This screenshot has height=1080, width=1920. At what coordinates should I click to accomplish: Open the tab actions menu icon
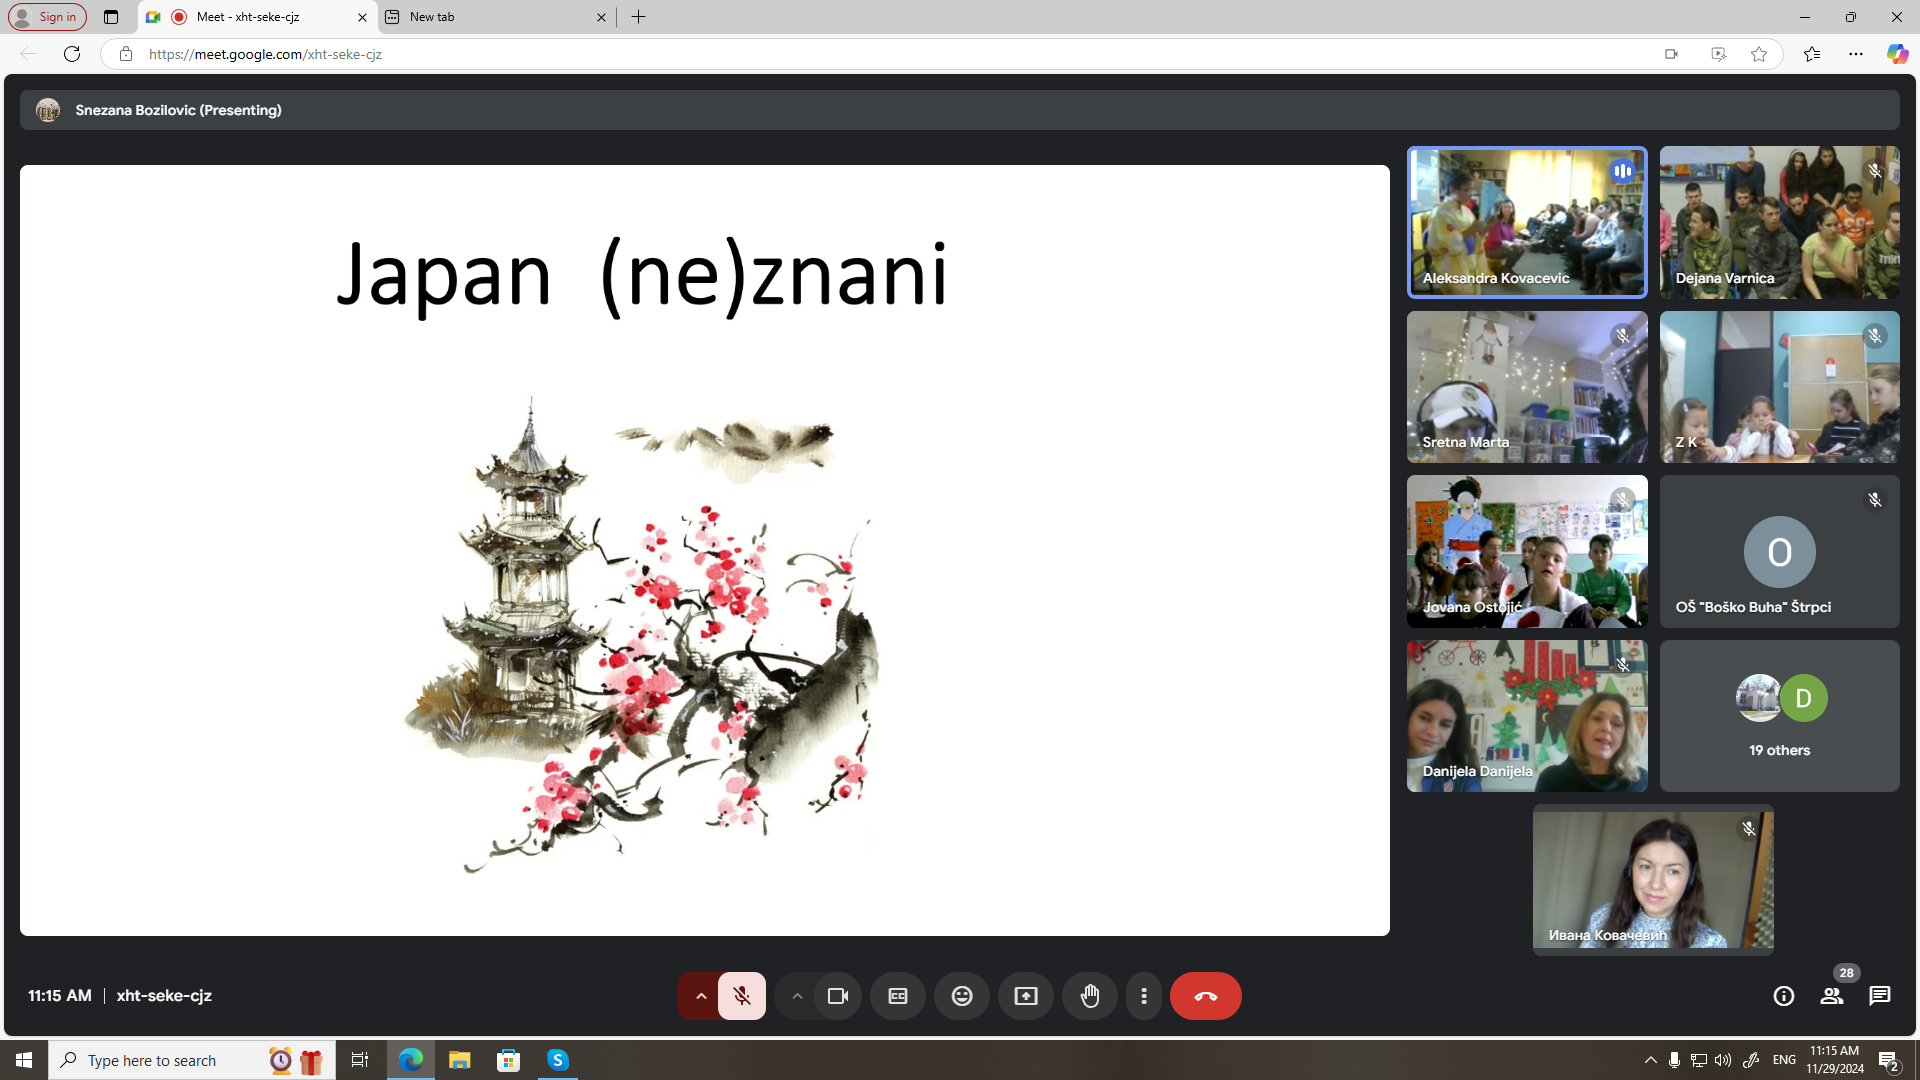[x=111, y=17]
